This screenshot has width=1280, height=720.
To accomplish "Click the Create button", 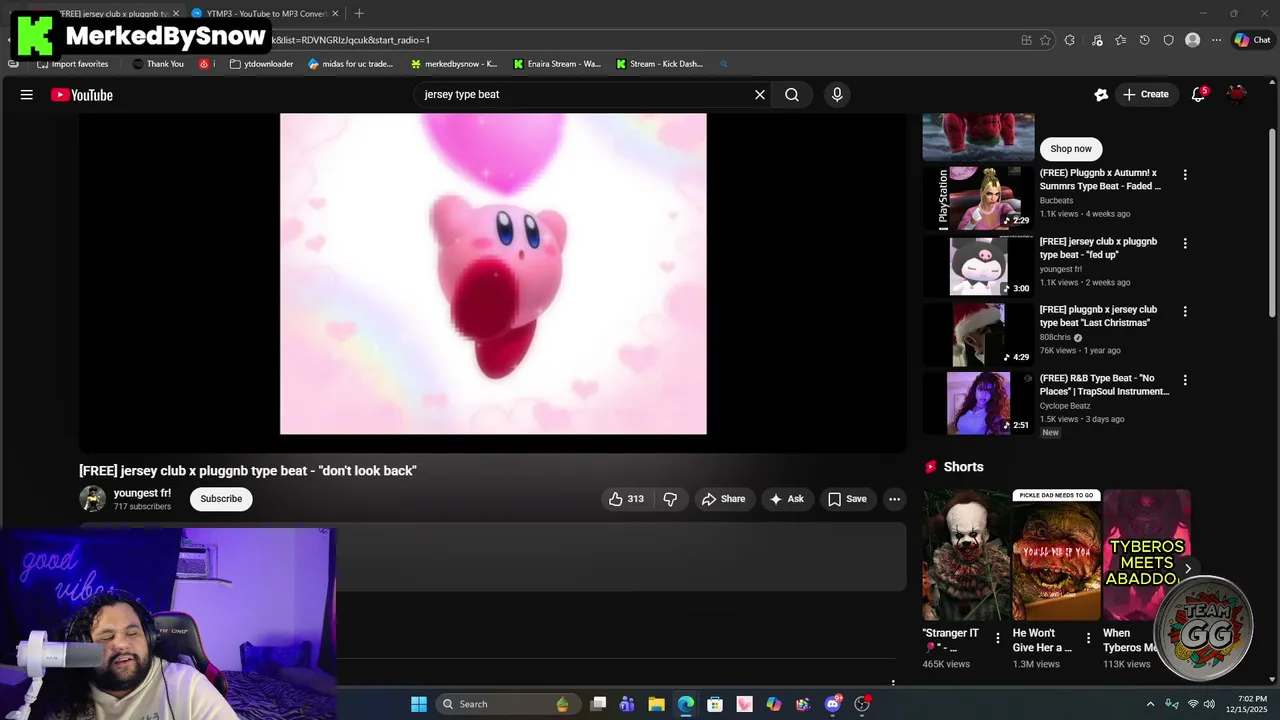I will (x=1146, y=95).
